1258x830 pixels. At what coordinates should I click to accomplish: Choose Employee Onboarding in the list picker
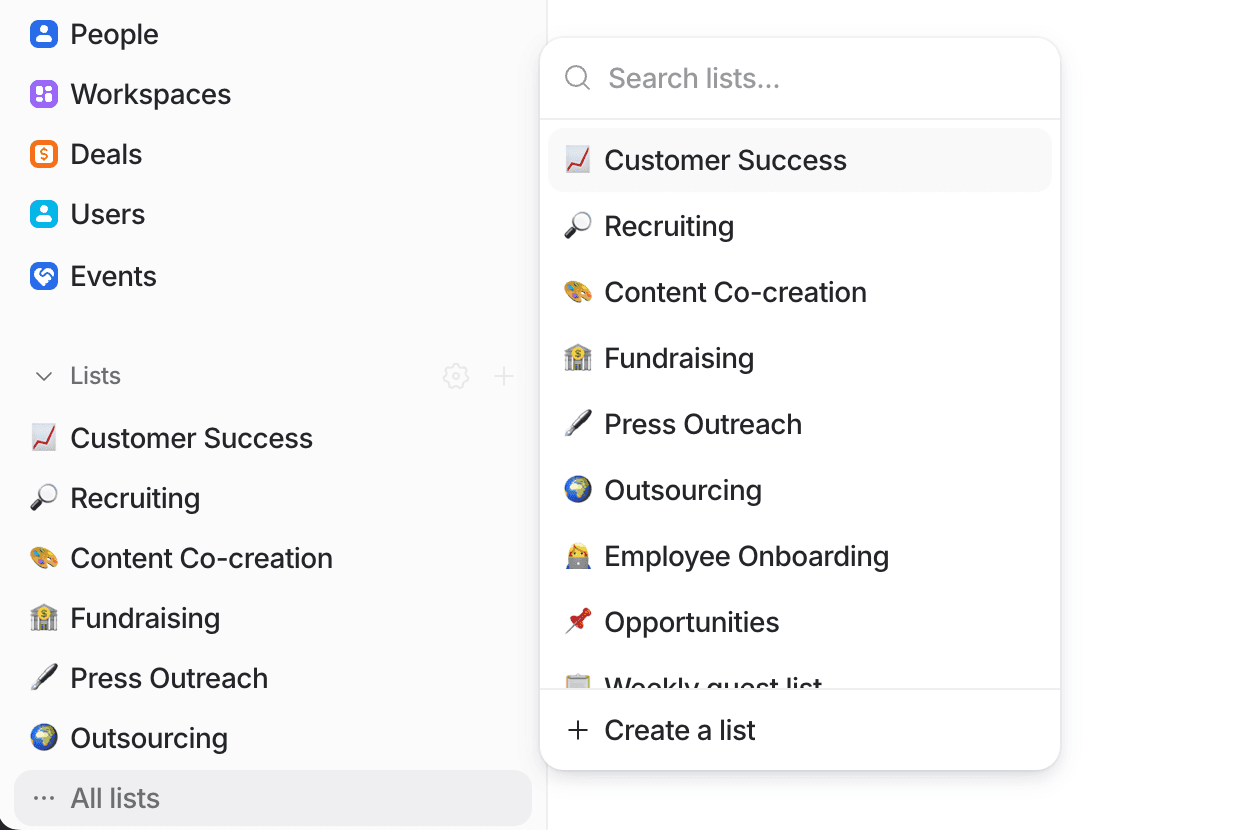(x=746, y=555)
